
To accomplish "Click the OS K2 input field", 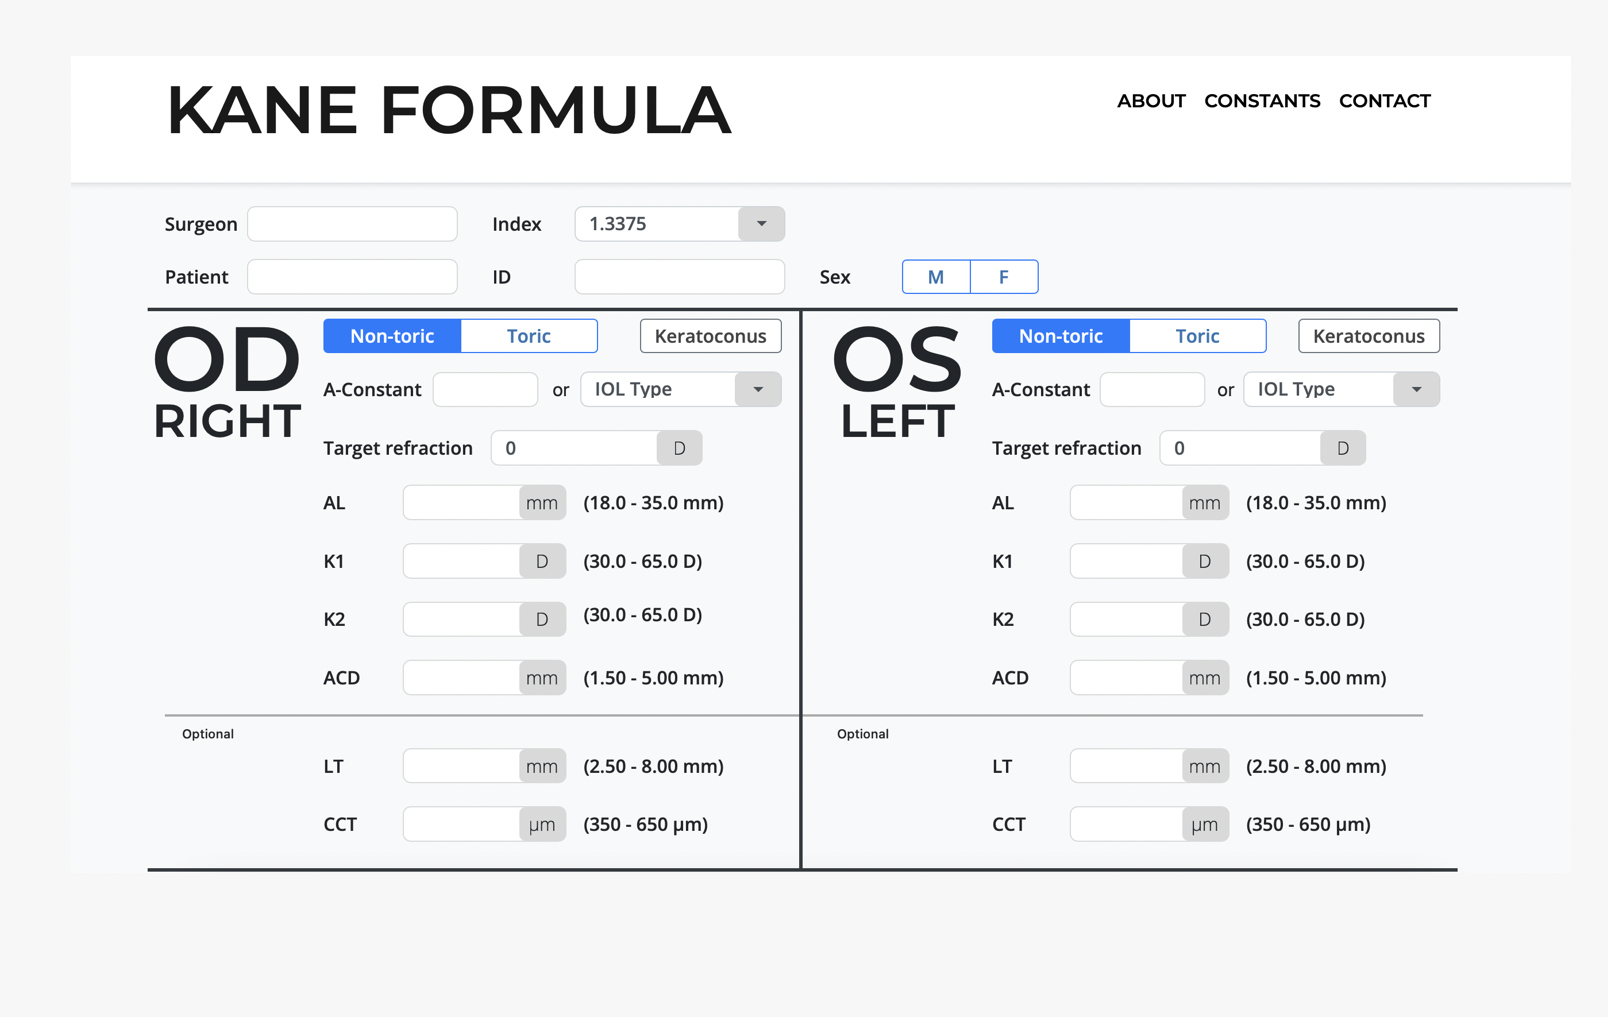I will 1126,619.
